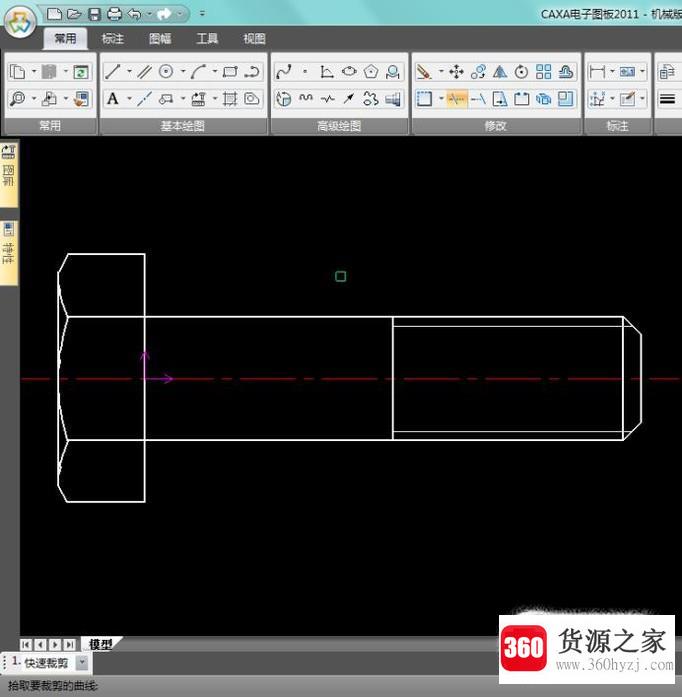The width and height of the screenshot is (682, 697).
Task: Open the CAXA application menu button
Action: point(20,21)
